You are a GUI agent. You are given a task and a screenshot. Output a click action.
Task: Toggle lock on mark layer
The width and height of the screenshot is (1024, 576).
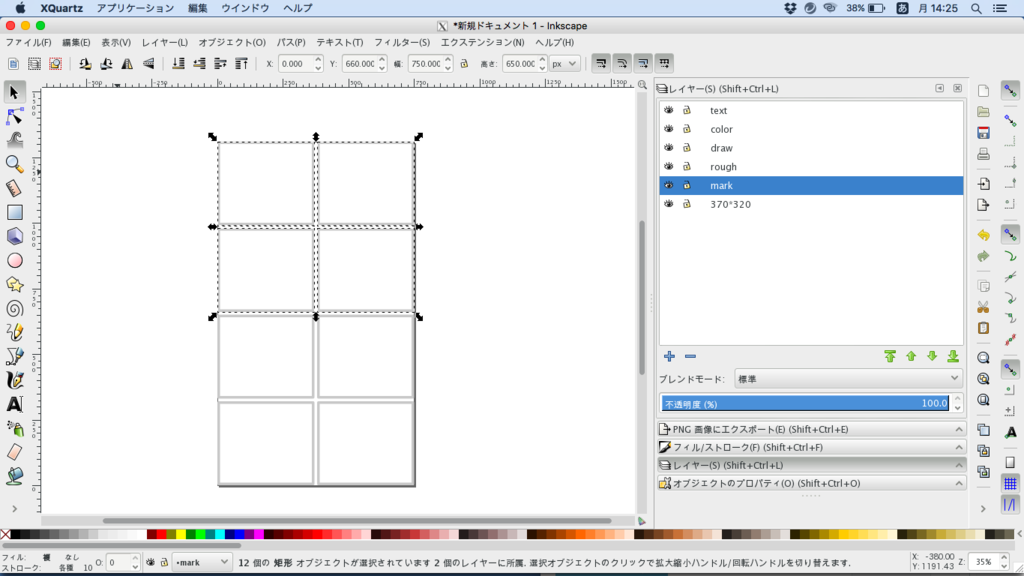(x=687, y=185)
